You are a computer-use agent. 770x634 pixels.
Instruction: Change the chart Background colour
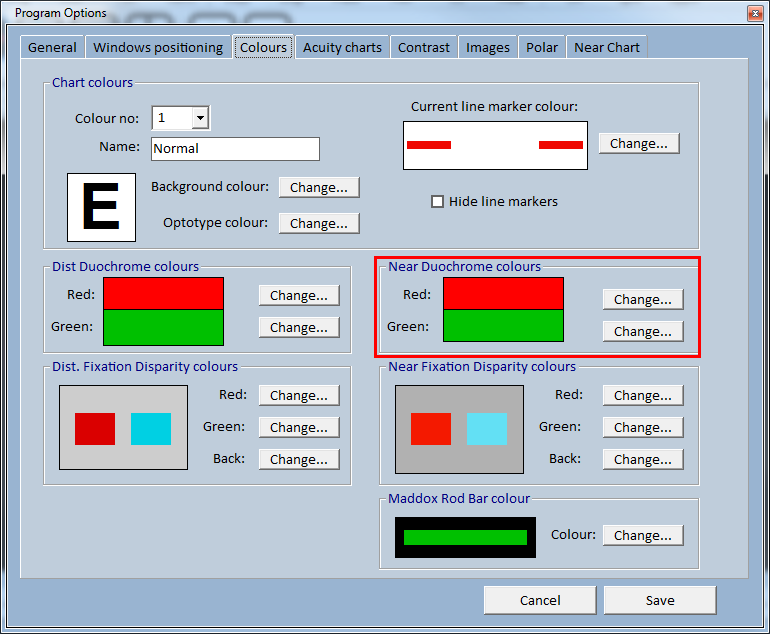(318, 187)
